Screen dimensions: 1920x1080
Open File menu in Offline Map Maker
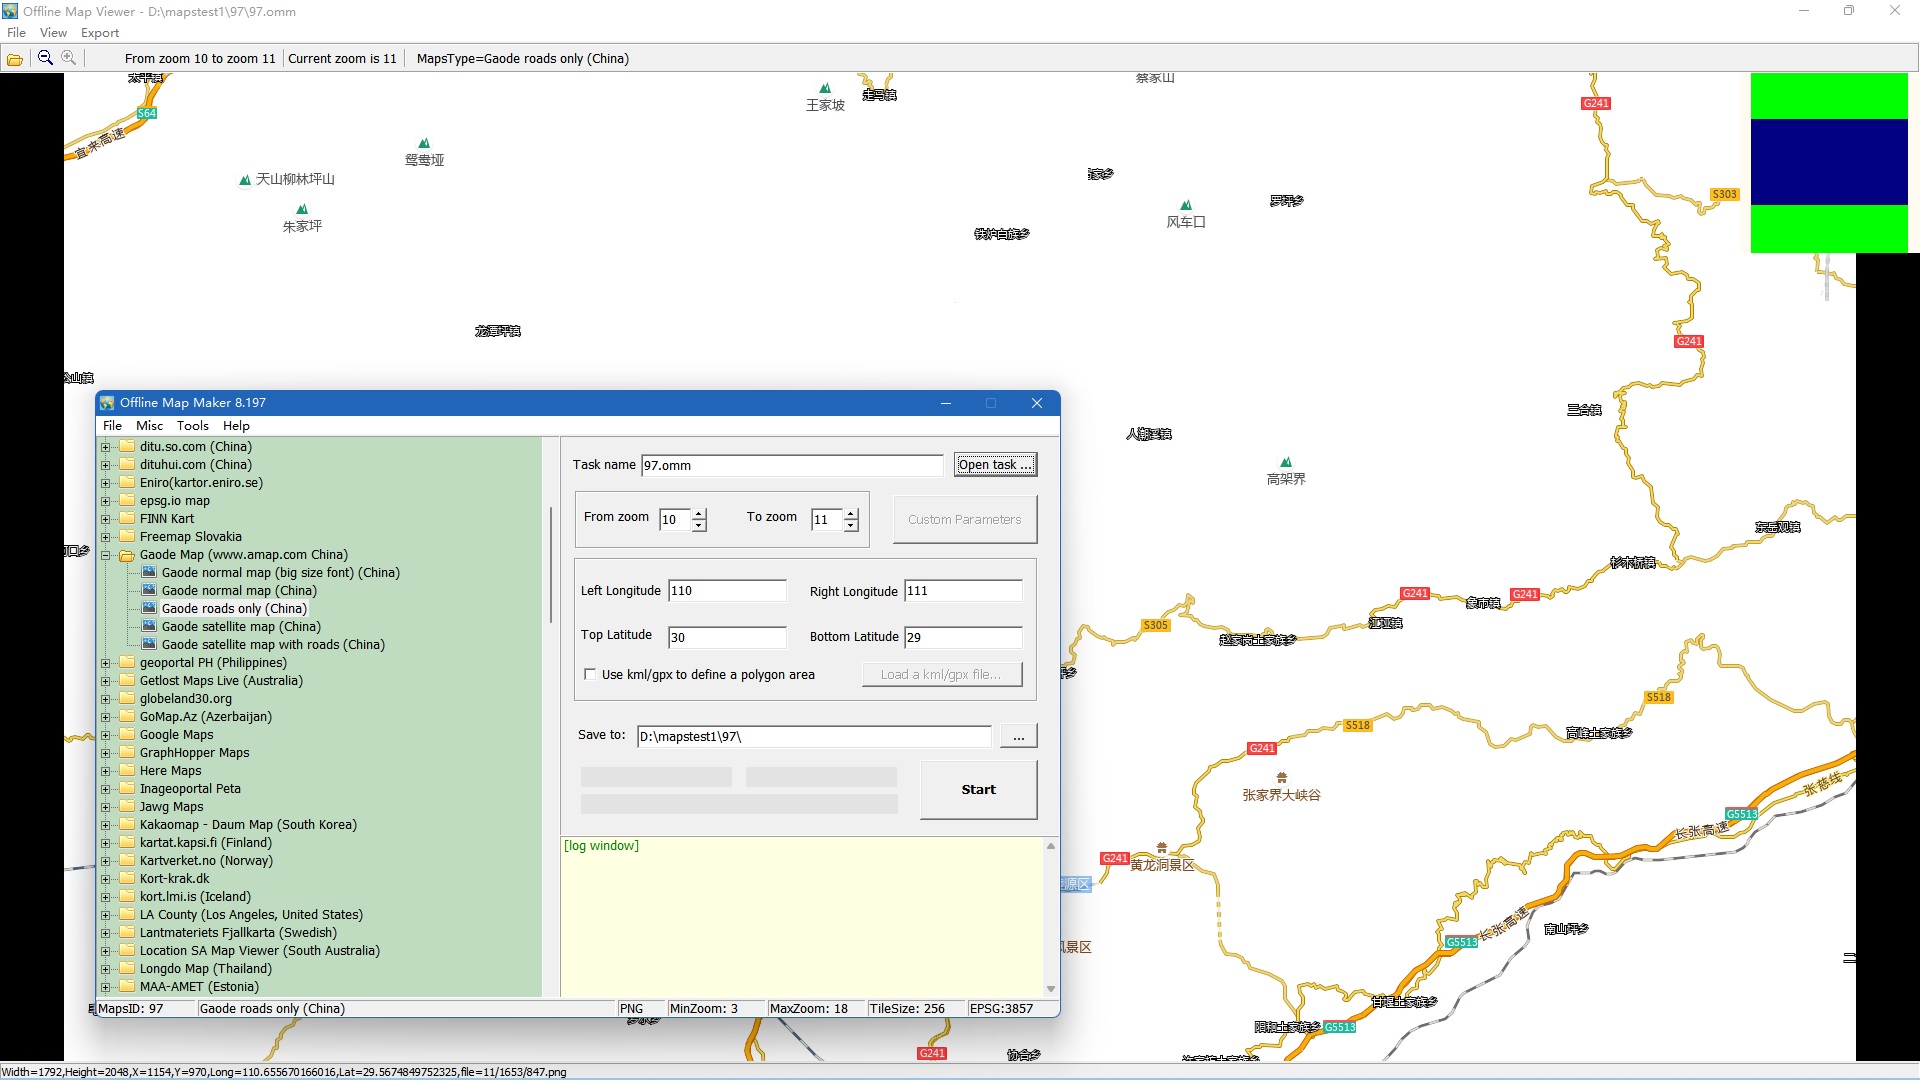pyautogui.click(x=112, y=426)
